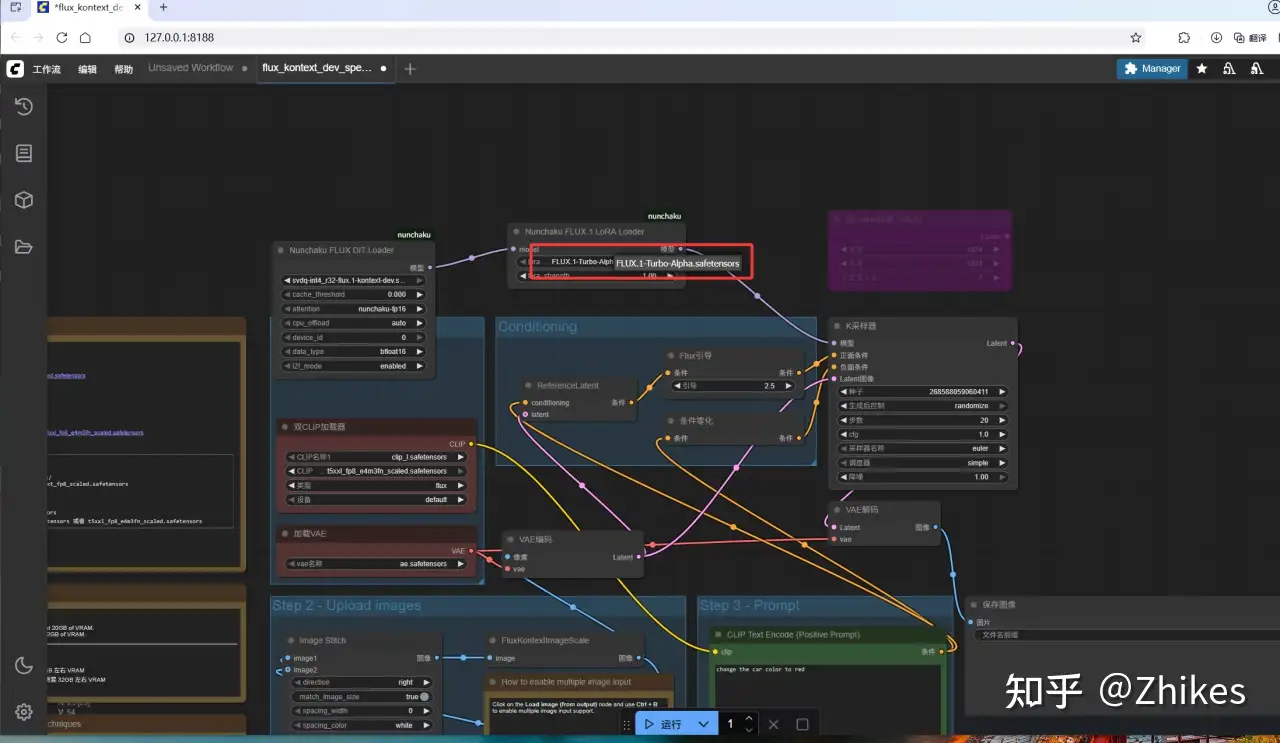
Task: Adjust 降噪 1.00 in K采样器
Action: pyautogui.click(x=924, y=477)
